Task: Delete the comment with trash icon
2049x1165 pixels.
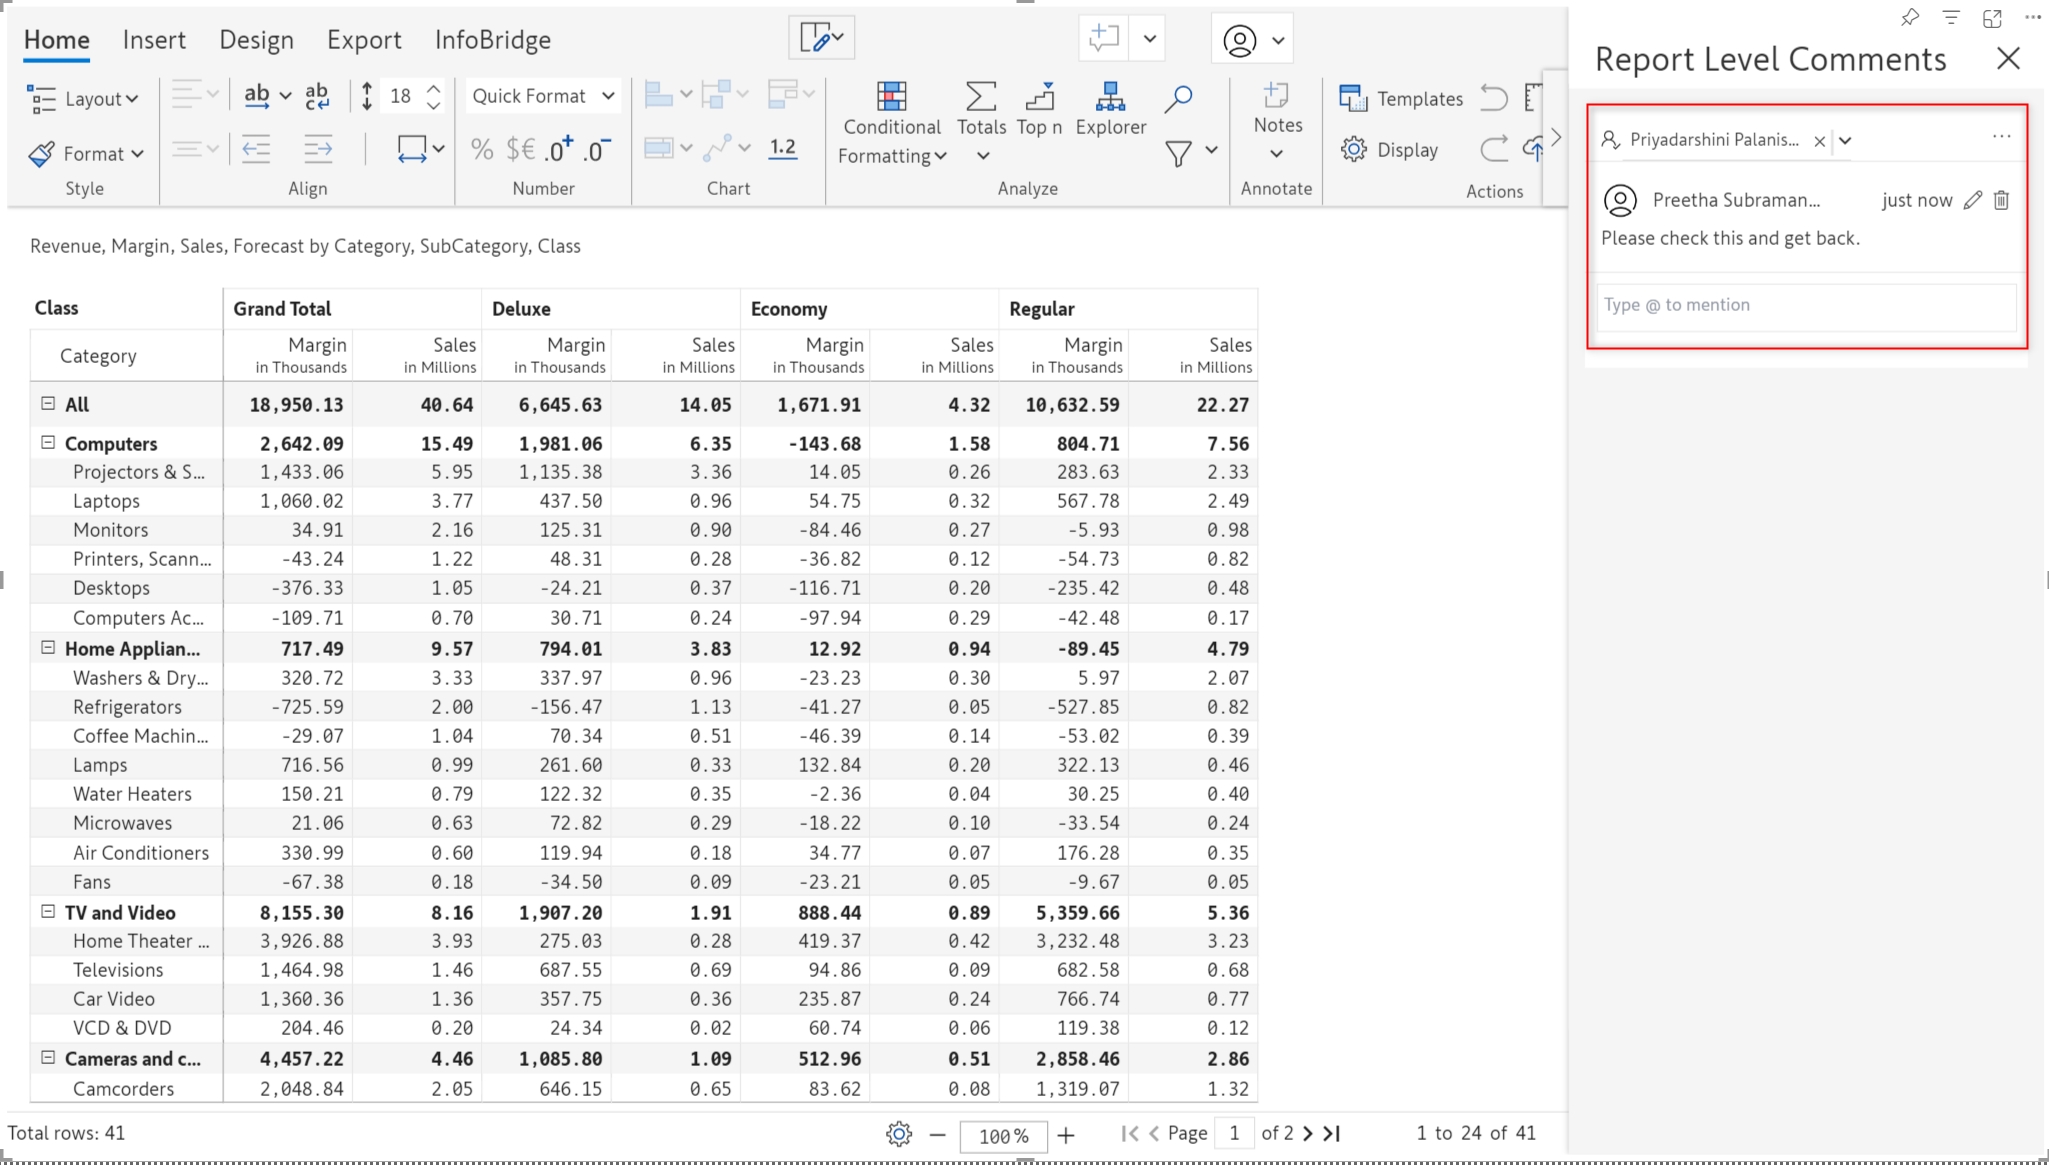Action: tap(2001, 200)
